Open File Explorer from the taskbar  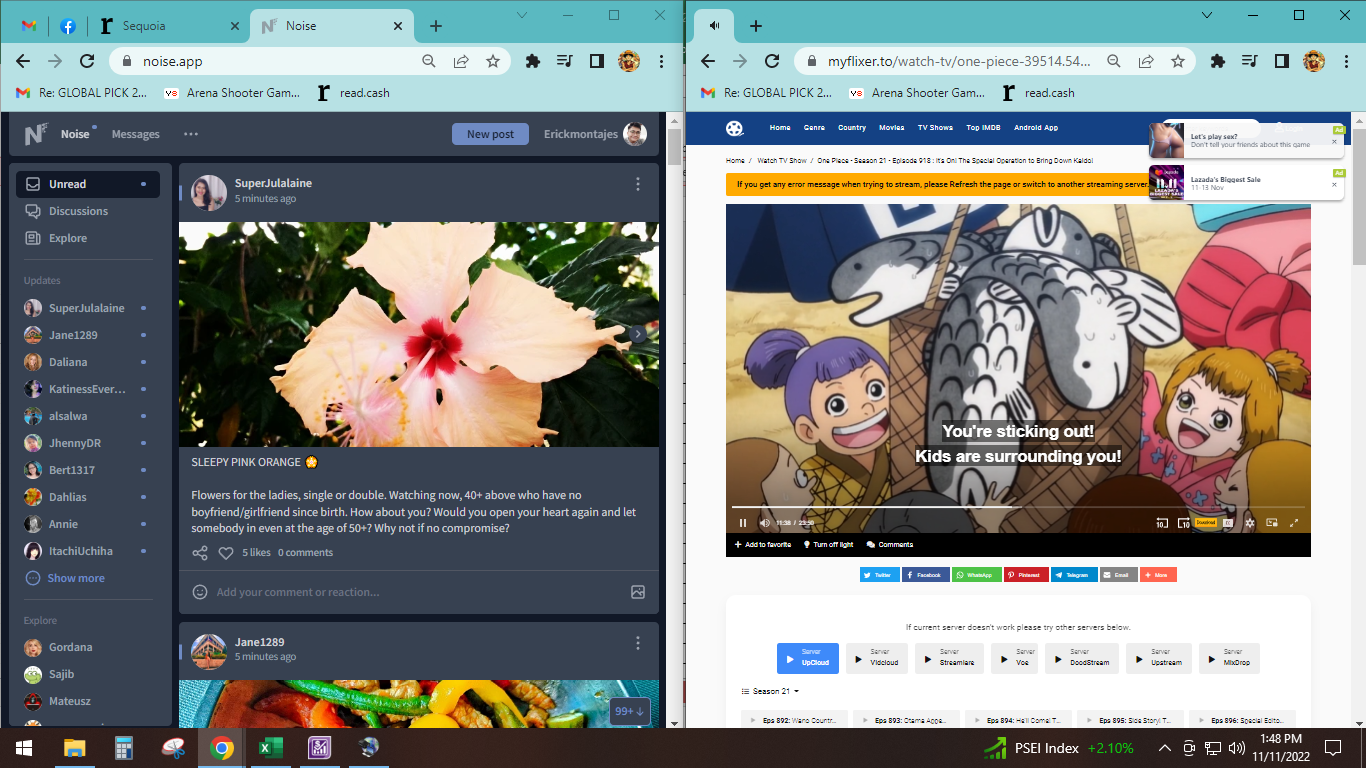pyautogui.click(x=75, y=748)
